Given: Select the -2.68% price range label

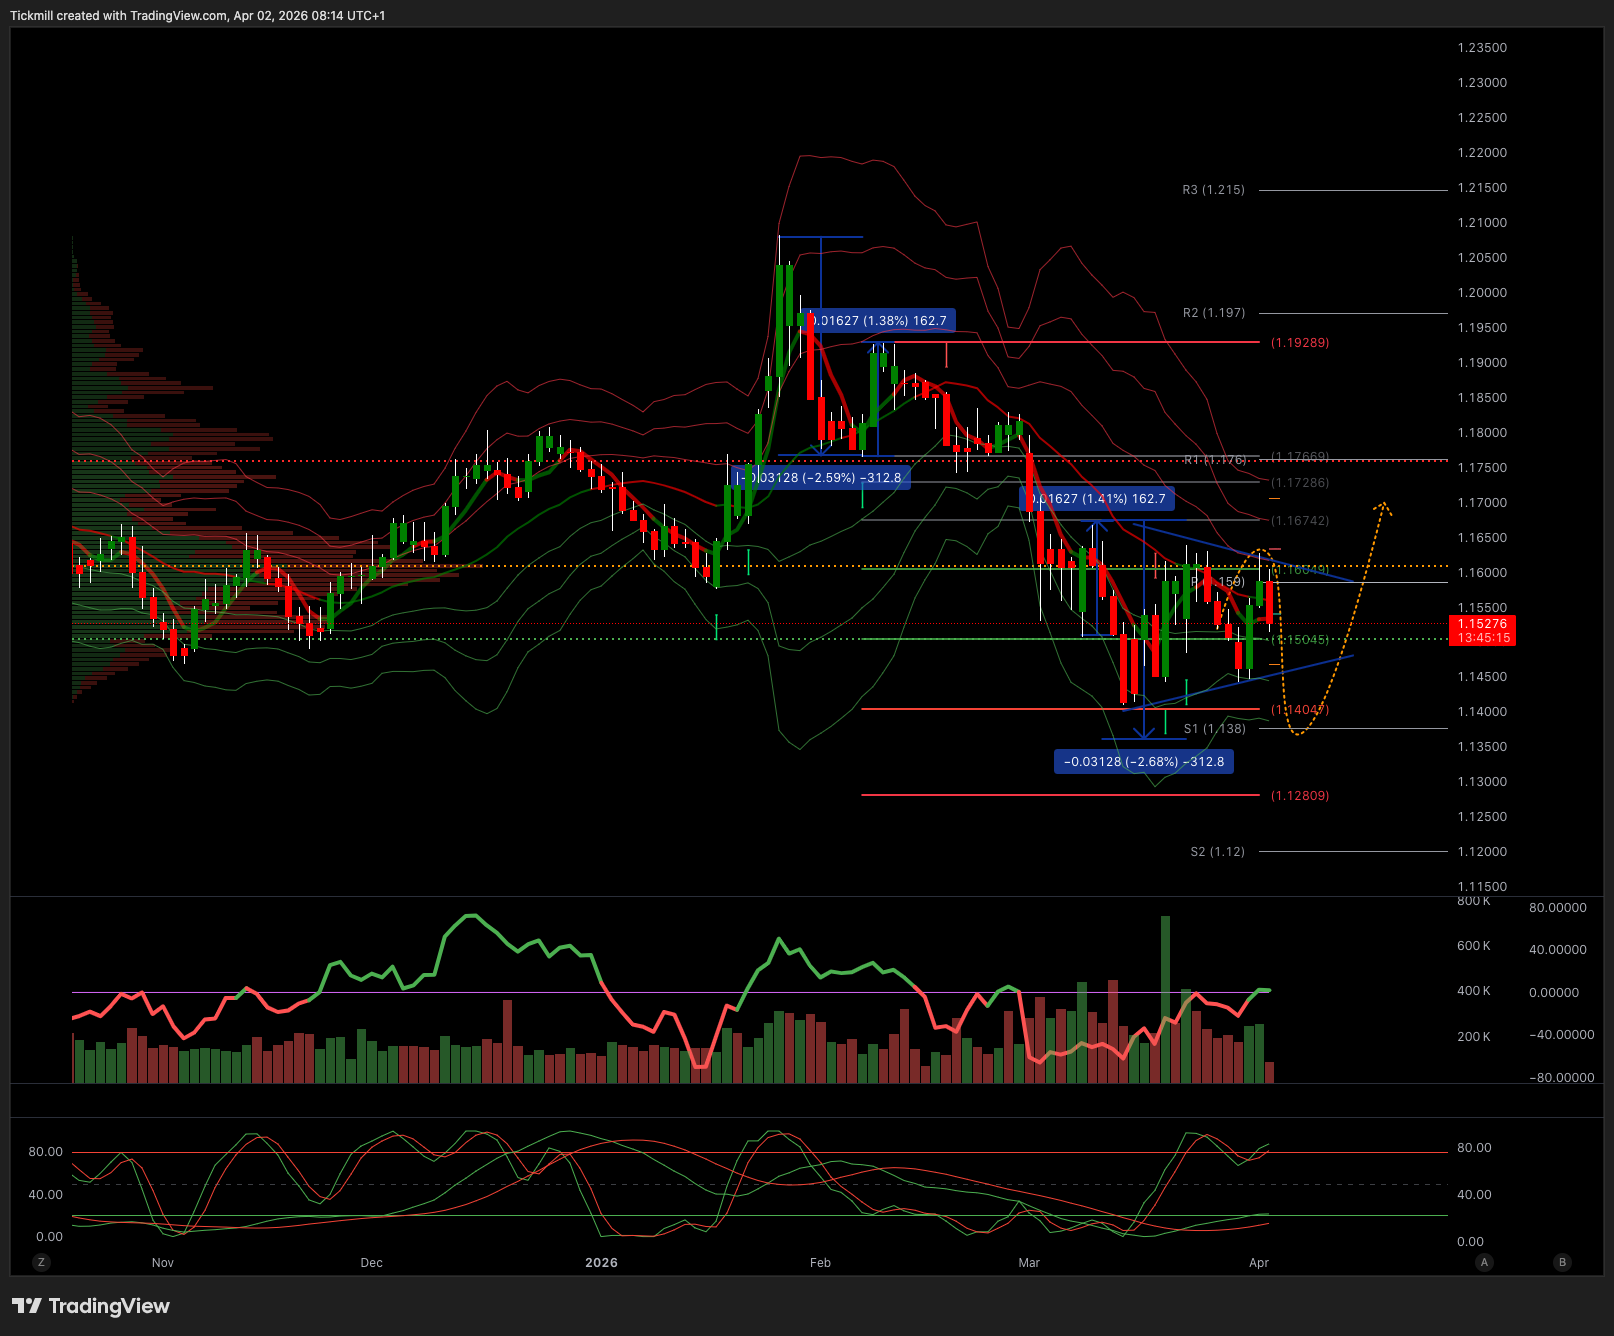Looking at the screenshot, I should pyautogui.click(x=1143, y=762).
